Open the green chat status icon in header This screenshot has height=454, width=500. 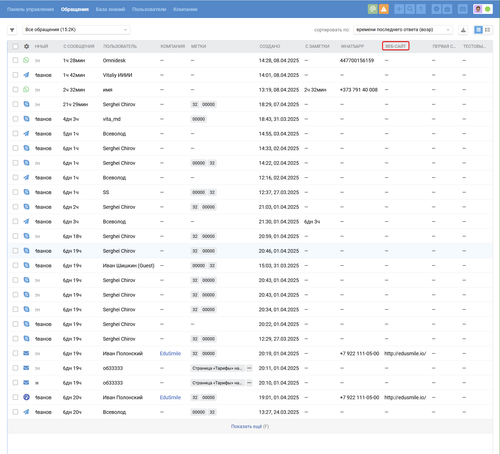tap(373, 9)
